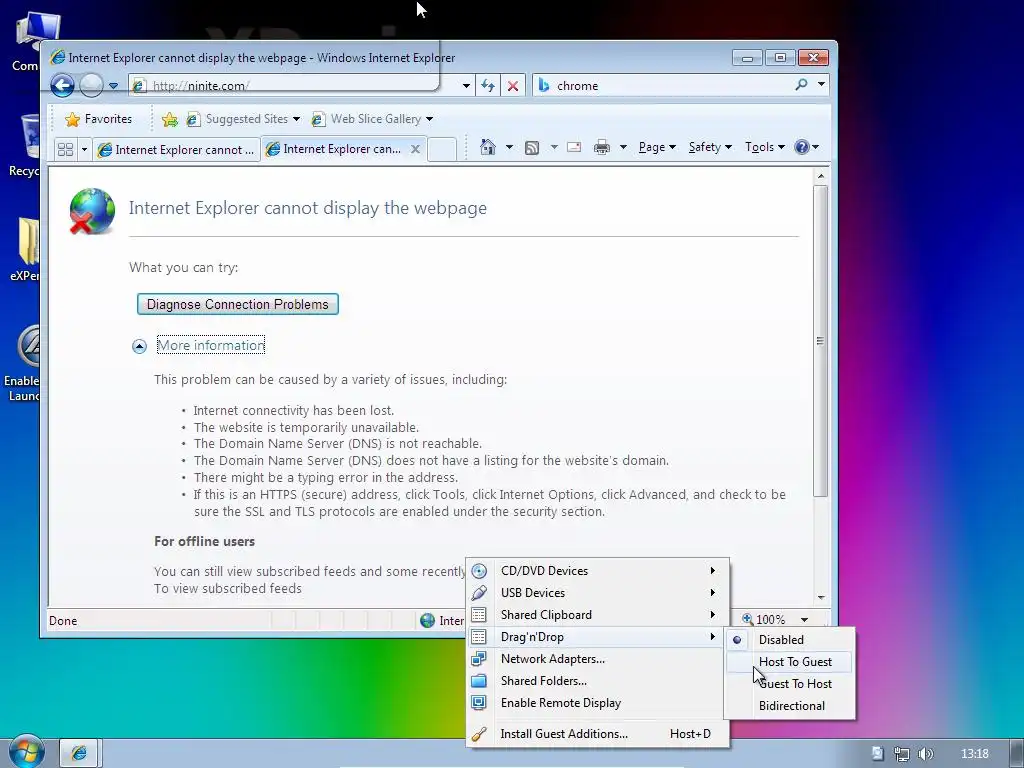The height and width of the screenshot is (768, 1024).
Task: Click the Action Center flag tray icon
Action: [x=878, y=754]
